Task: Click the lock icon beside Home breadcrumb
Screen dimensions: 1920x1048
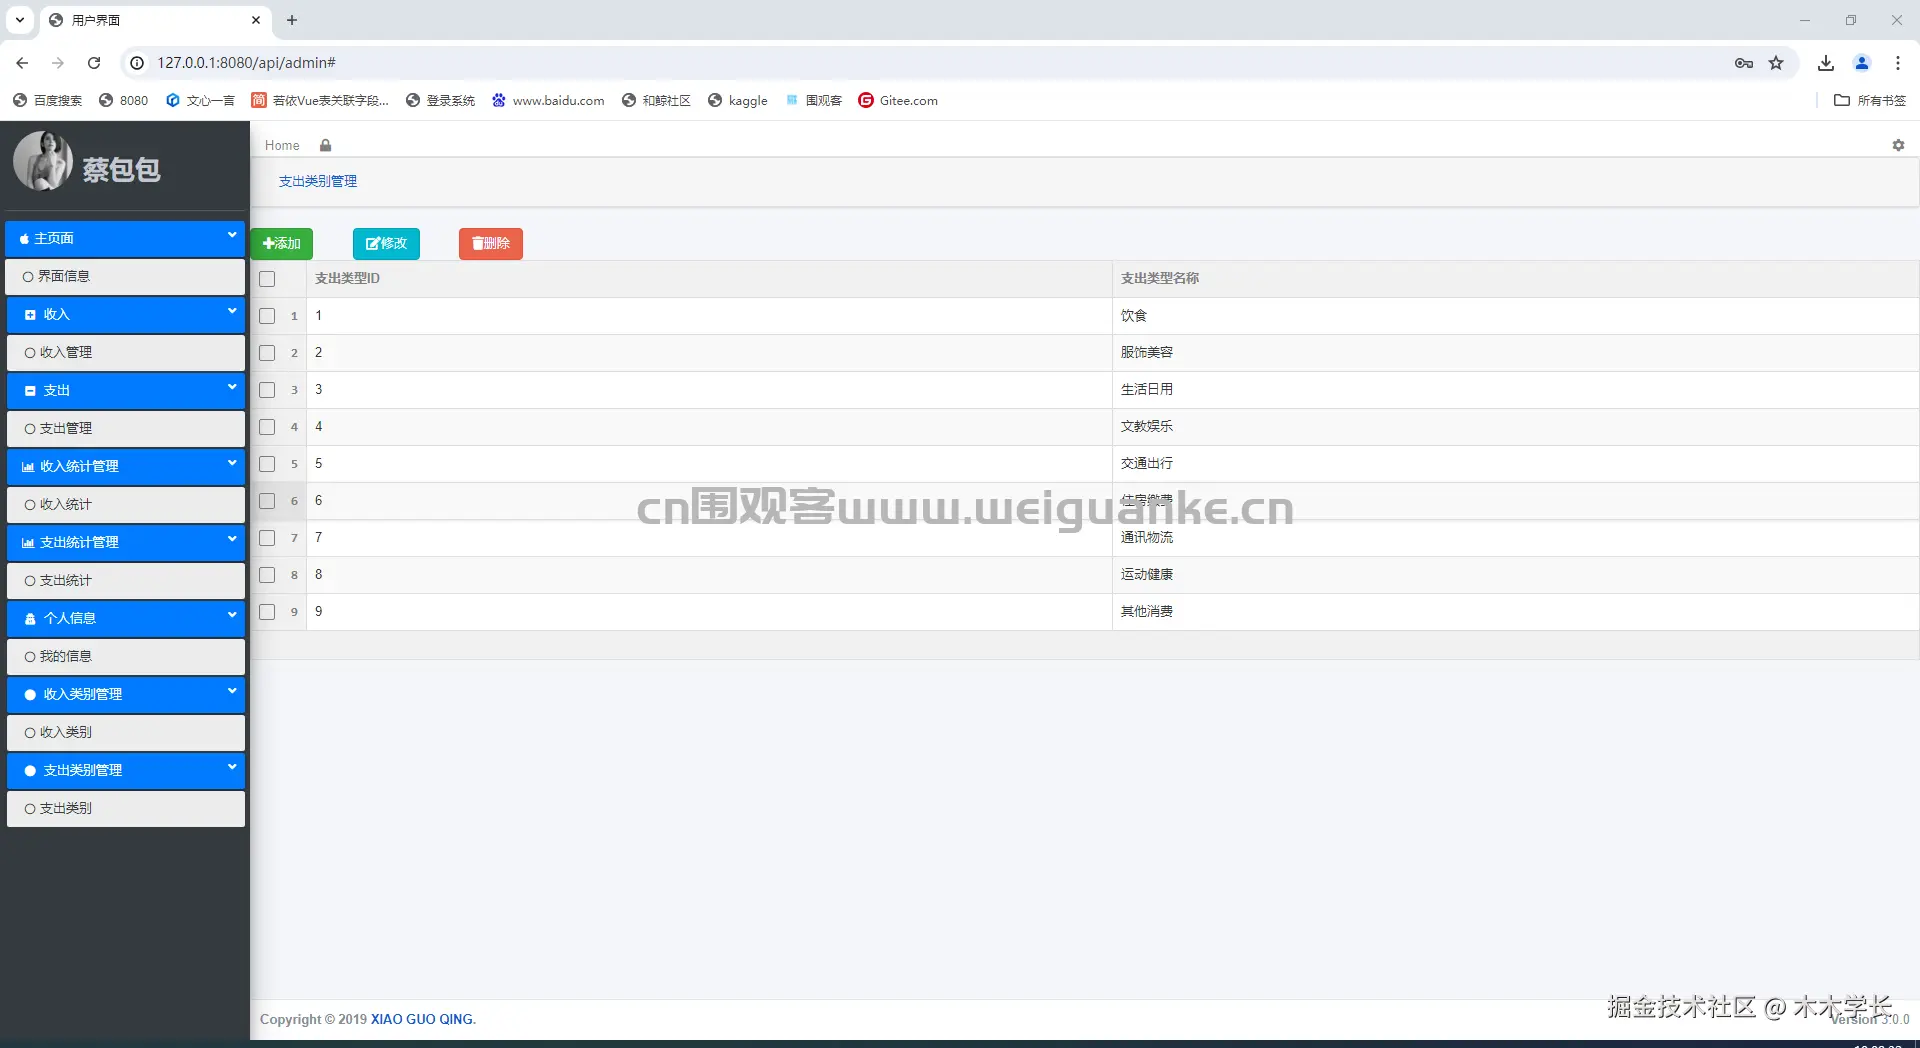Action: [324, 145]
